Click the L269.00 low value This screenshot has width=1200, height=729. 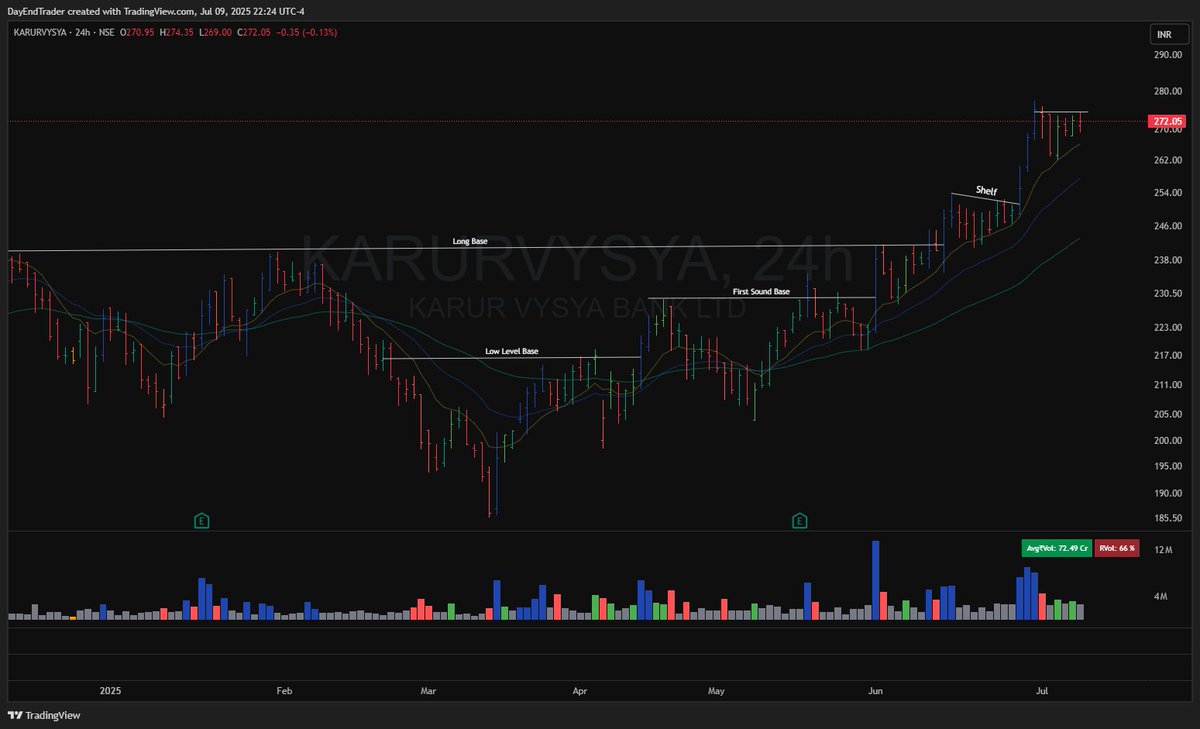point(216,33)
